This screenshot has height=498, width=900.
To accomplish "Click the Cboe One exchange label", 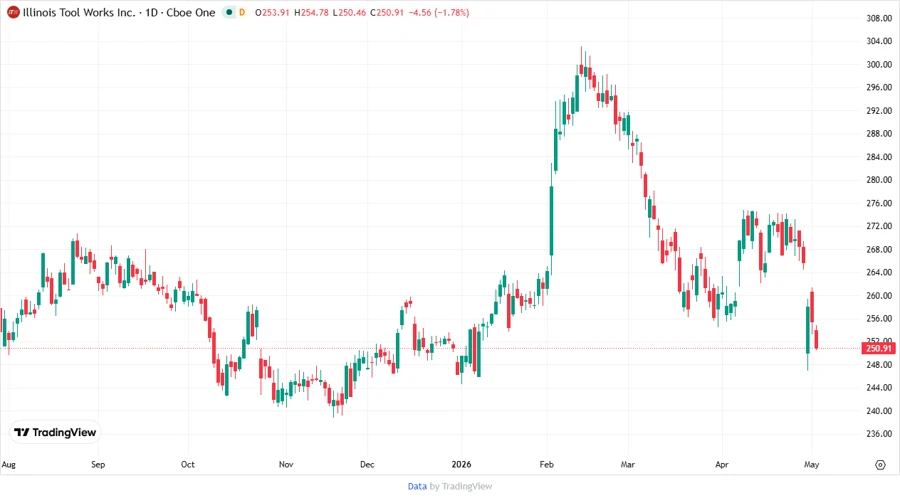I will pyautogui.click(x=191, y=12).
